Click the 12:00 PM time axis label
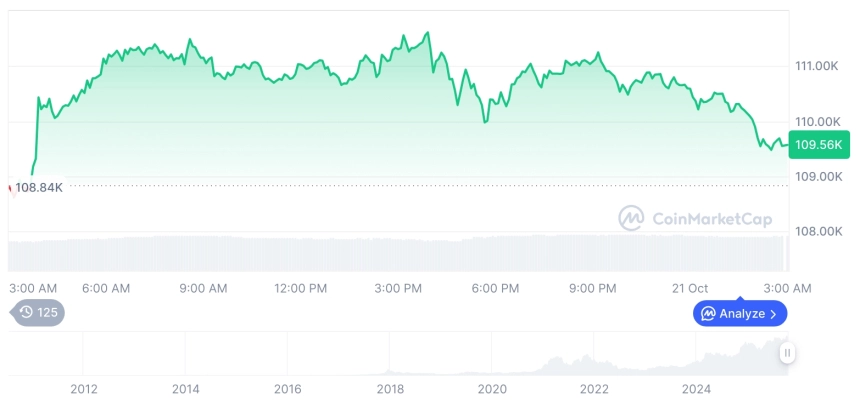The width and height of the screenshot is (860, 401). [300, 288]
